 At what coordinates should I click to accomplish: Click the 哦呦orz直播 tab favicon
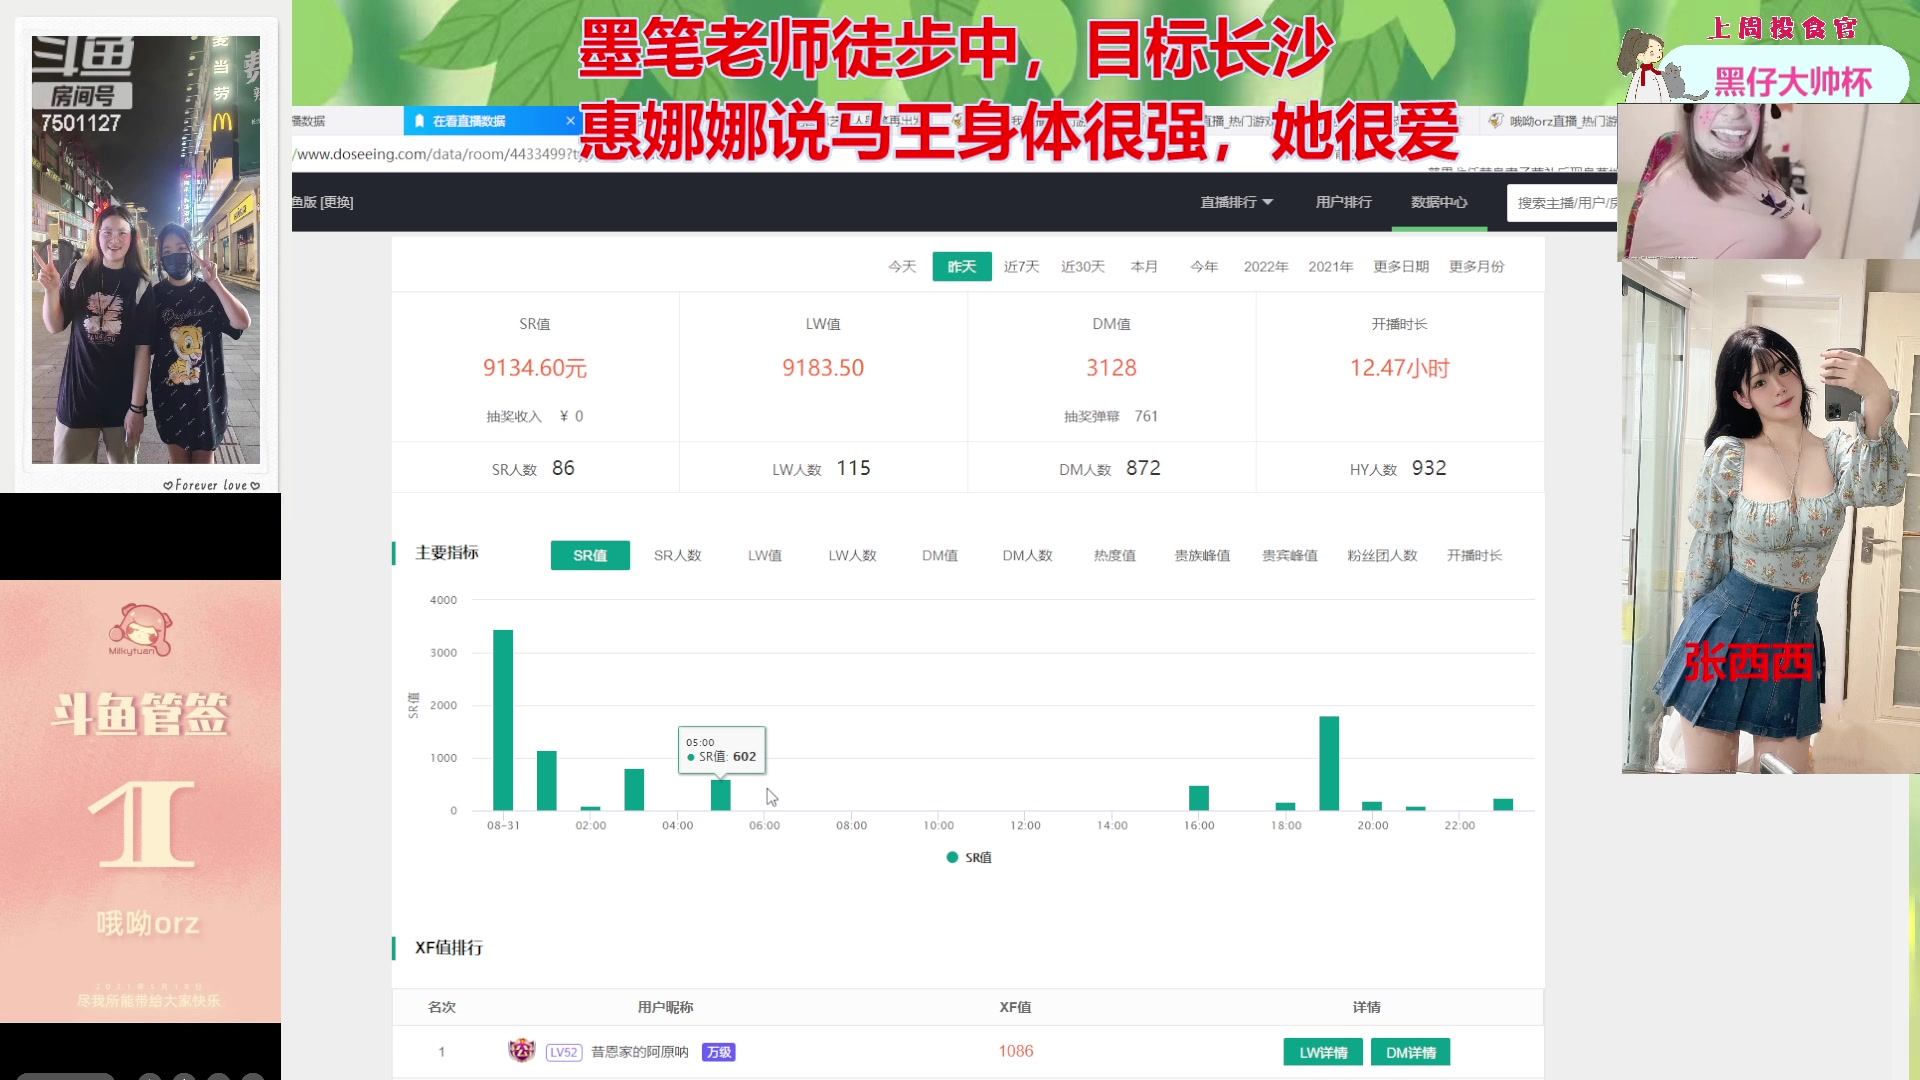[x=1493, y=120]
